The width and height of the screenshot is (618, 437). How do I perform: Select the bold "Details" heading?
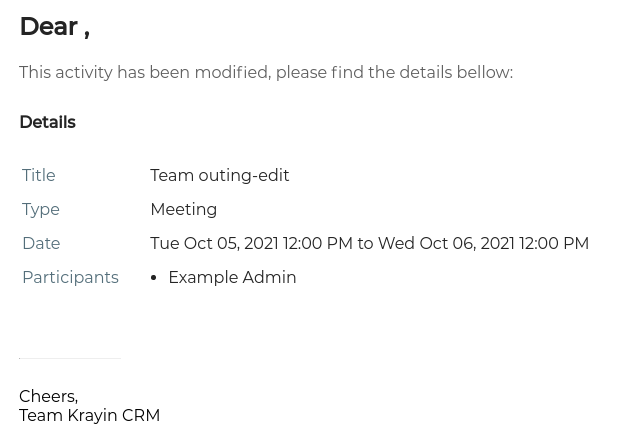(48, 122)
